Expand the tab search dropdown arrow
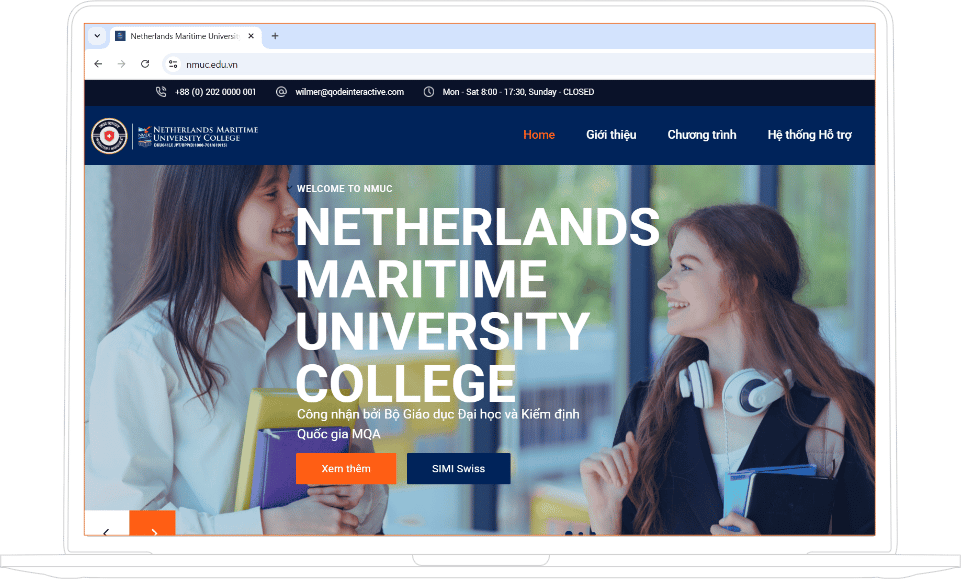The width and height of the screenshot is (961, 579). tap(97, 36)
